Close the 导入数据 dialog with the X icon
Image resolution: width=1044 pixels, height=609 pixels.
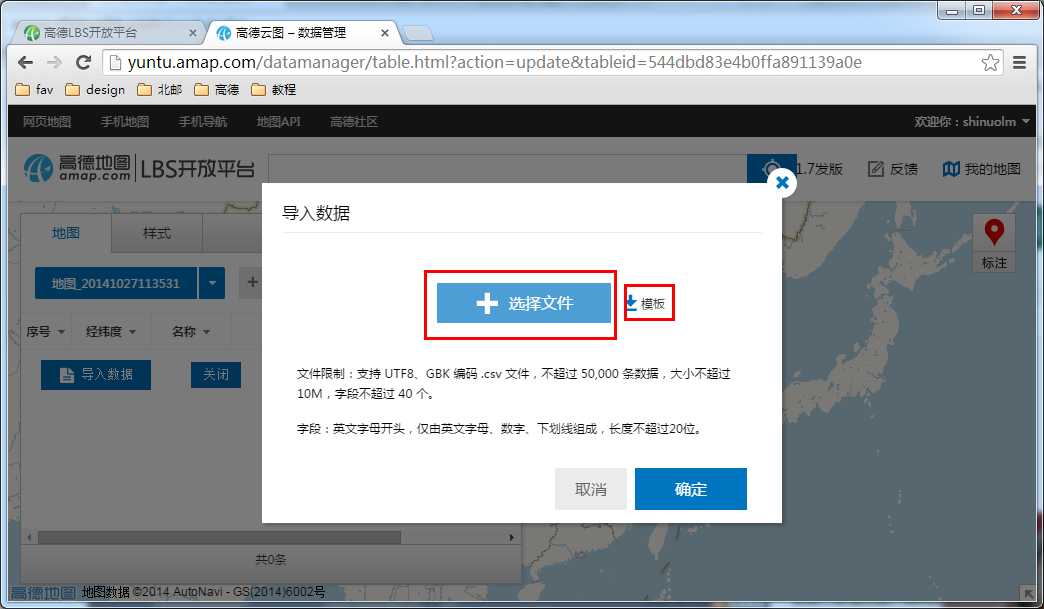click(782, 182)
